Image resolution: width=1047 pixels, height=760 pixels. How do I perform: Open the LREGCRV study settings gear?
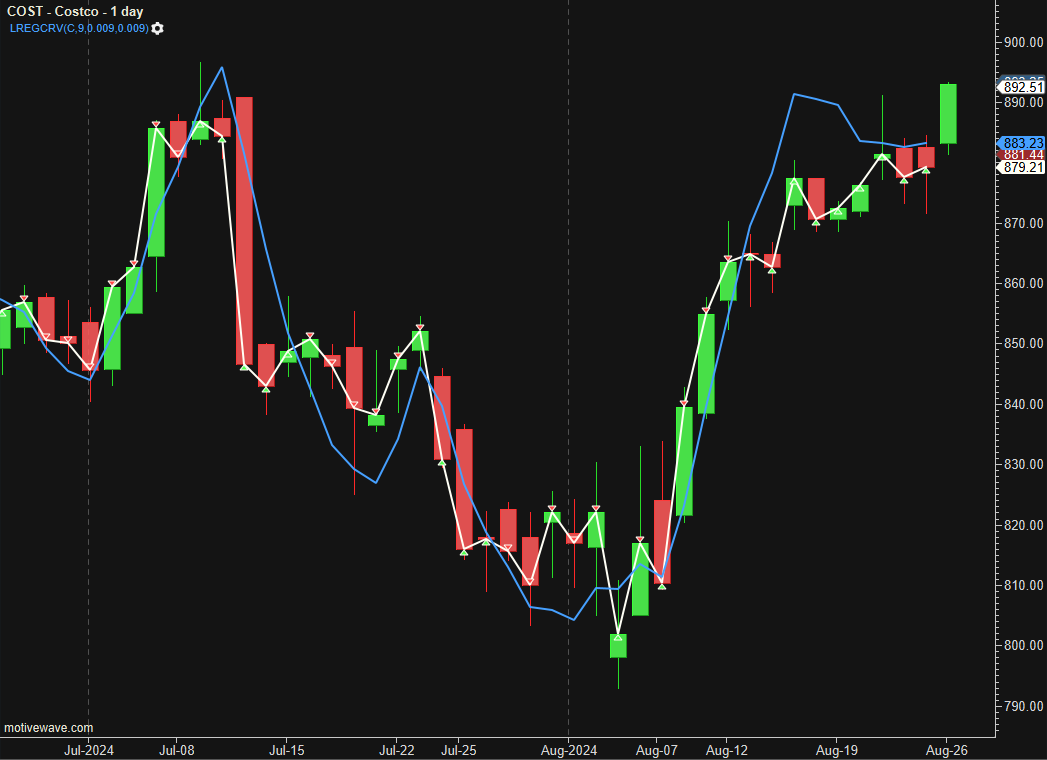click(157, 28)
